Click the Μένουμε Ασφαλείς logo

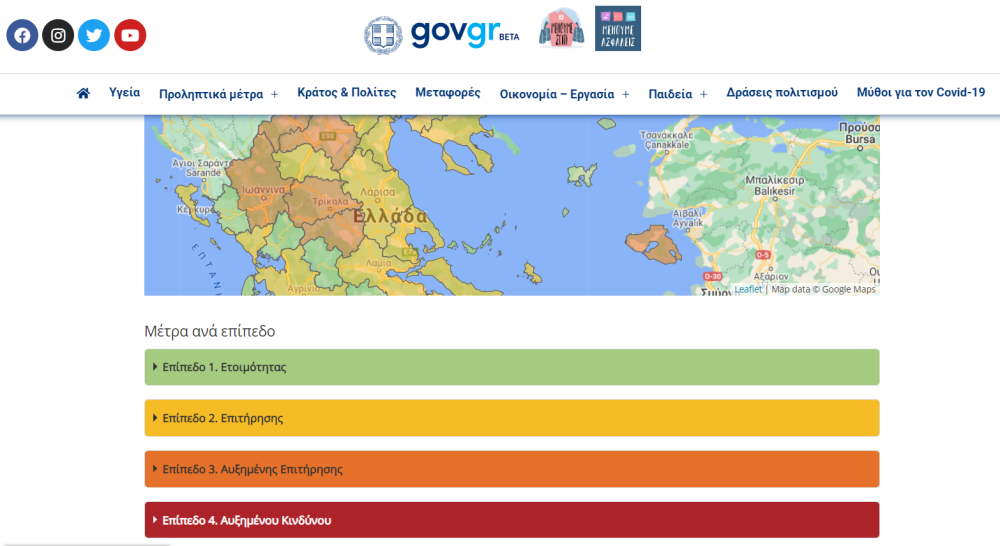coord(618,29)
